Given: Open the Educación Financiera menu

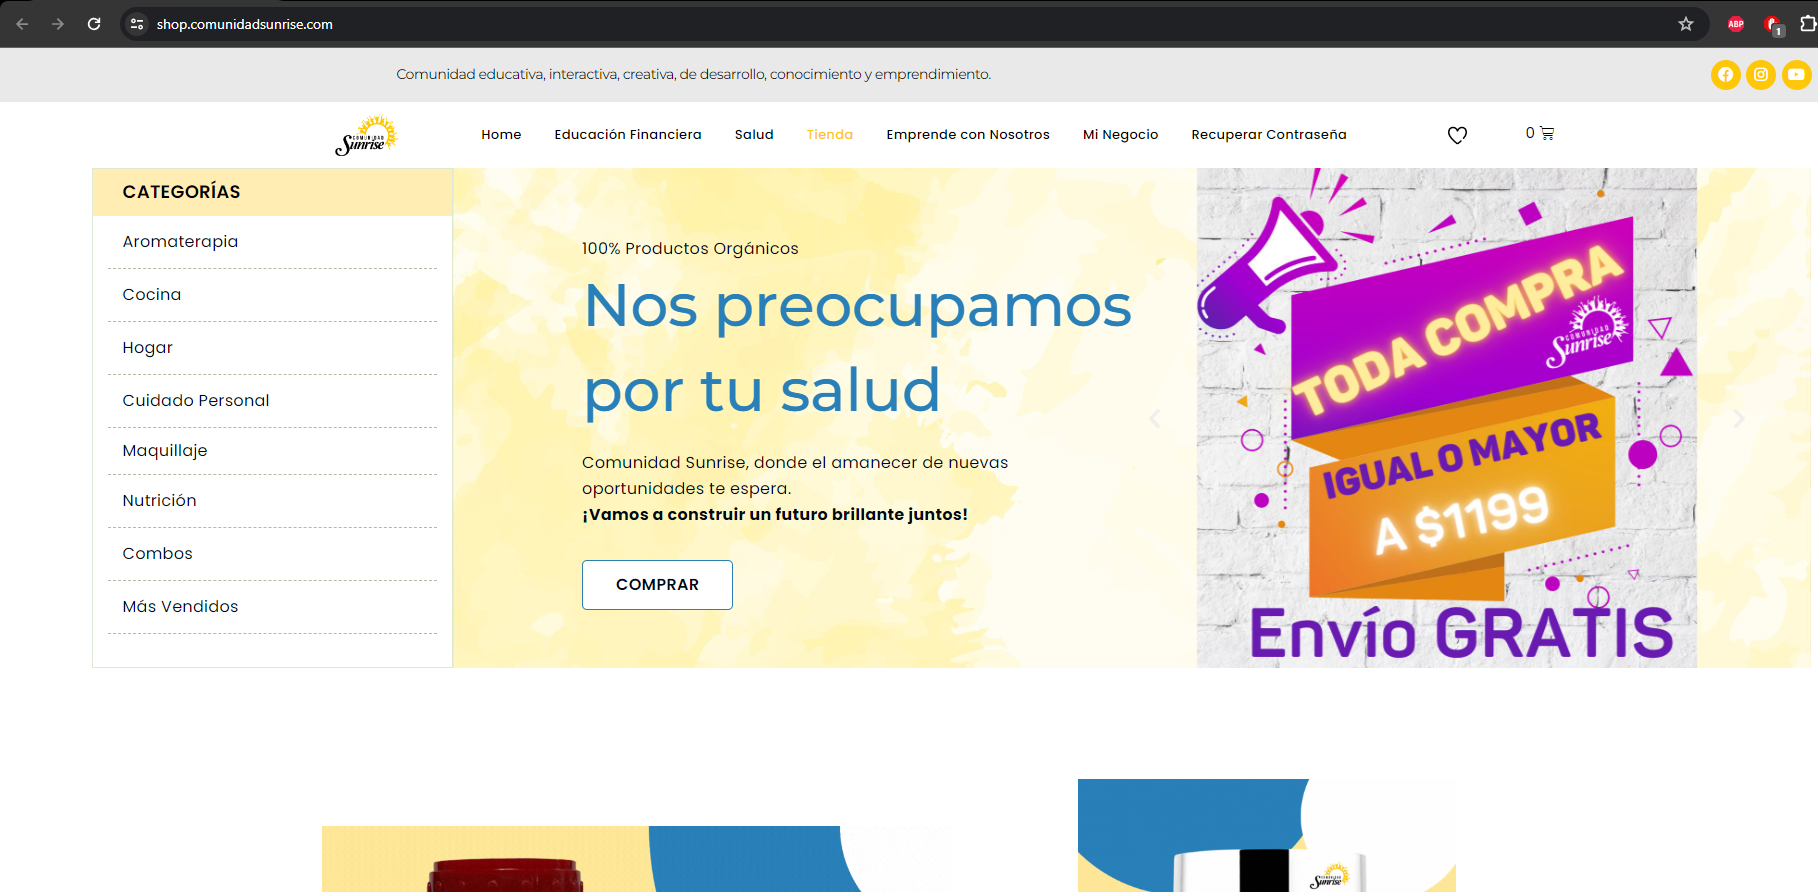Looking at the screenshot, I should click(628, 135).
